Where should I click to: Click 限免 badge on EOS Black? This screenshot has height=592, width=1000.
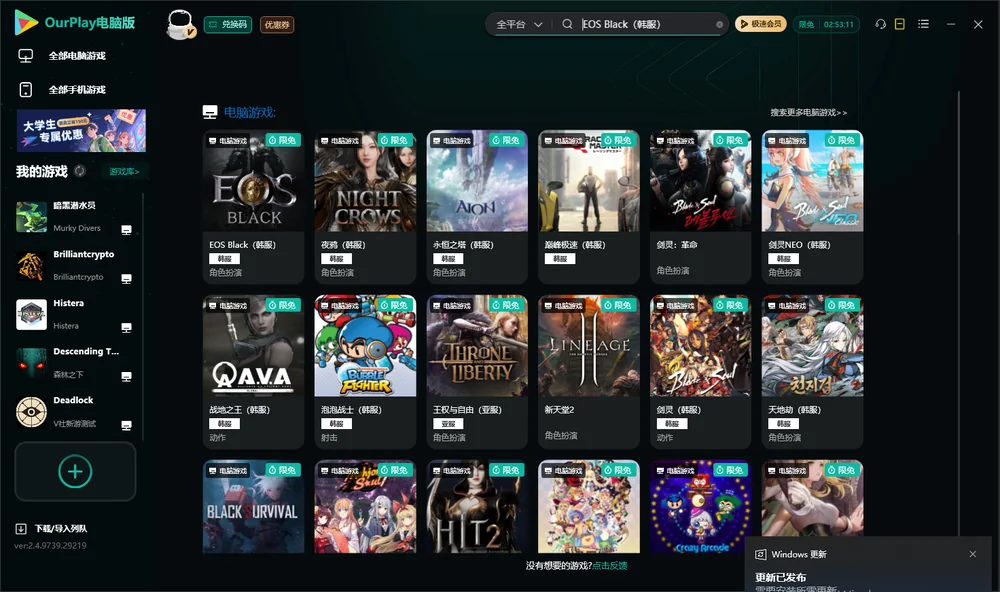[x=283, y=140]
